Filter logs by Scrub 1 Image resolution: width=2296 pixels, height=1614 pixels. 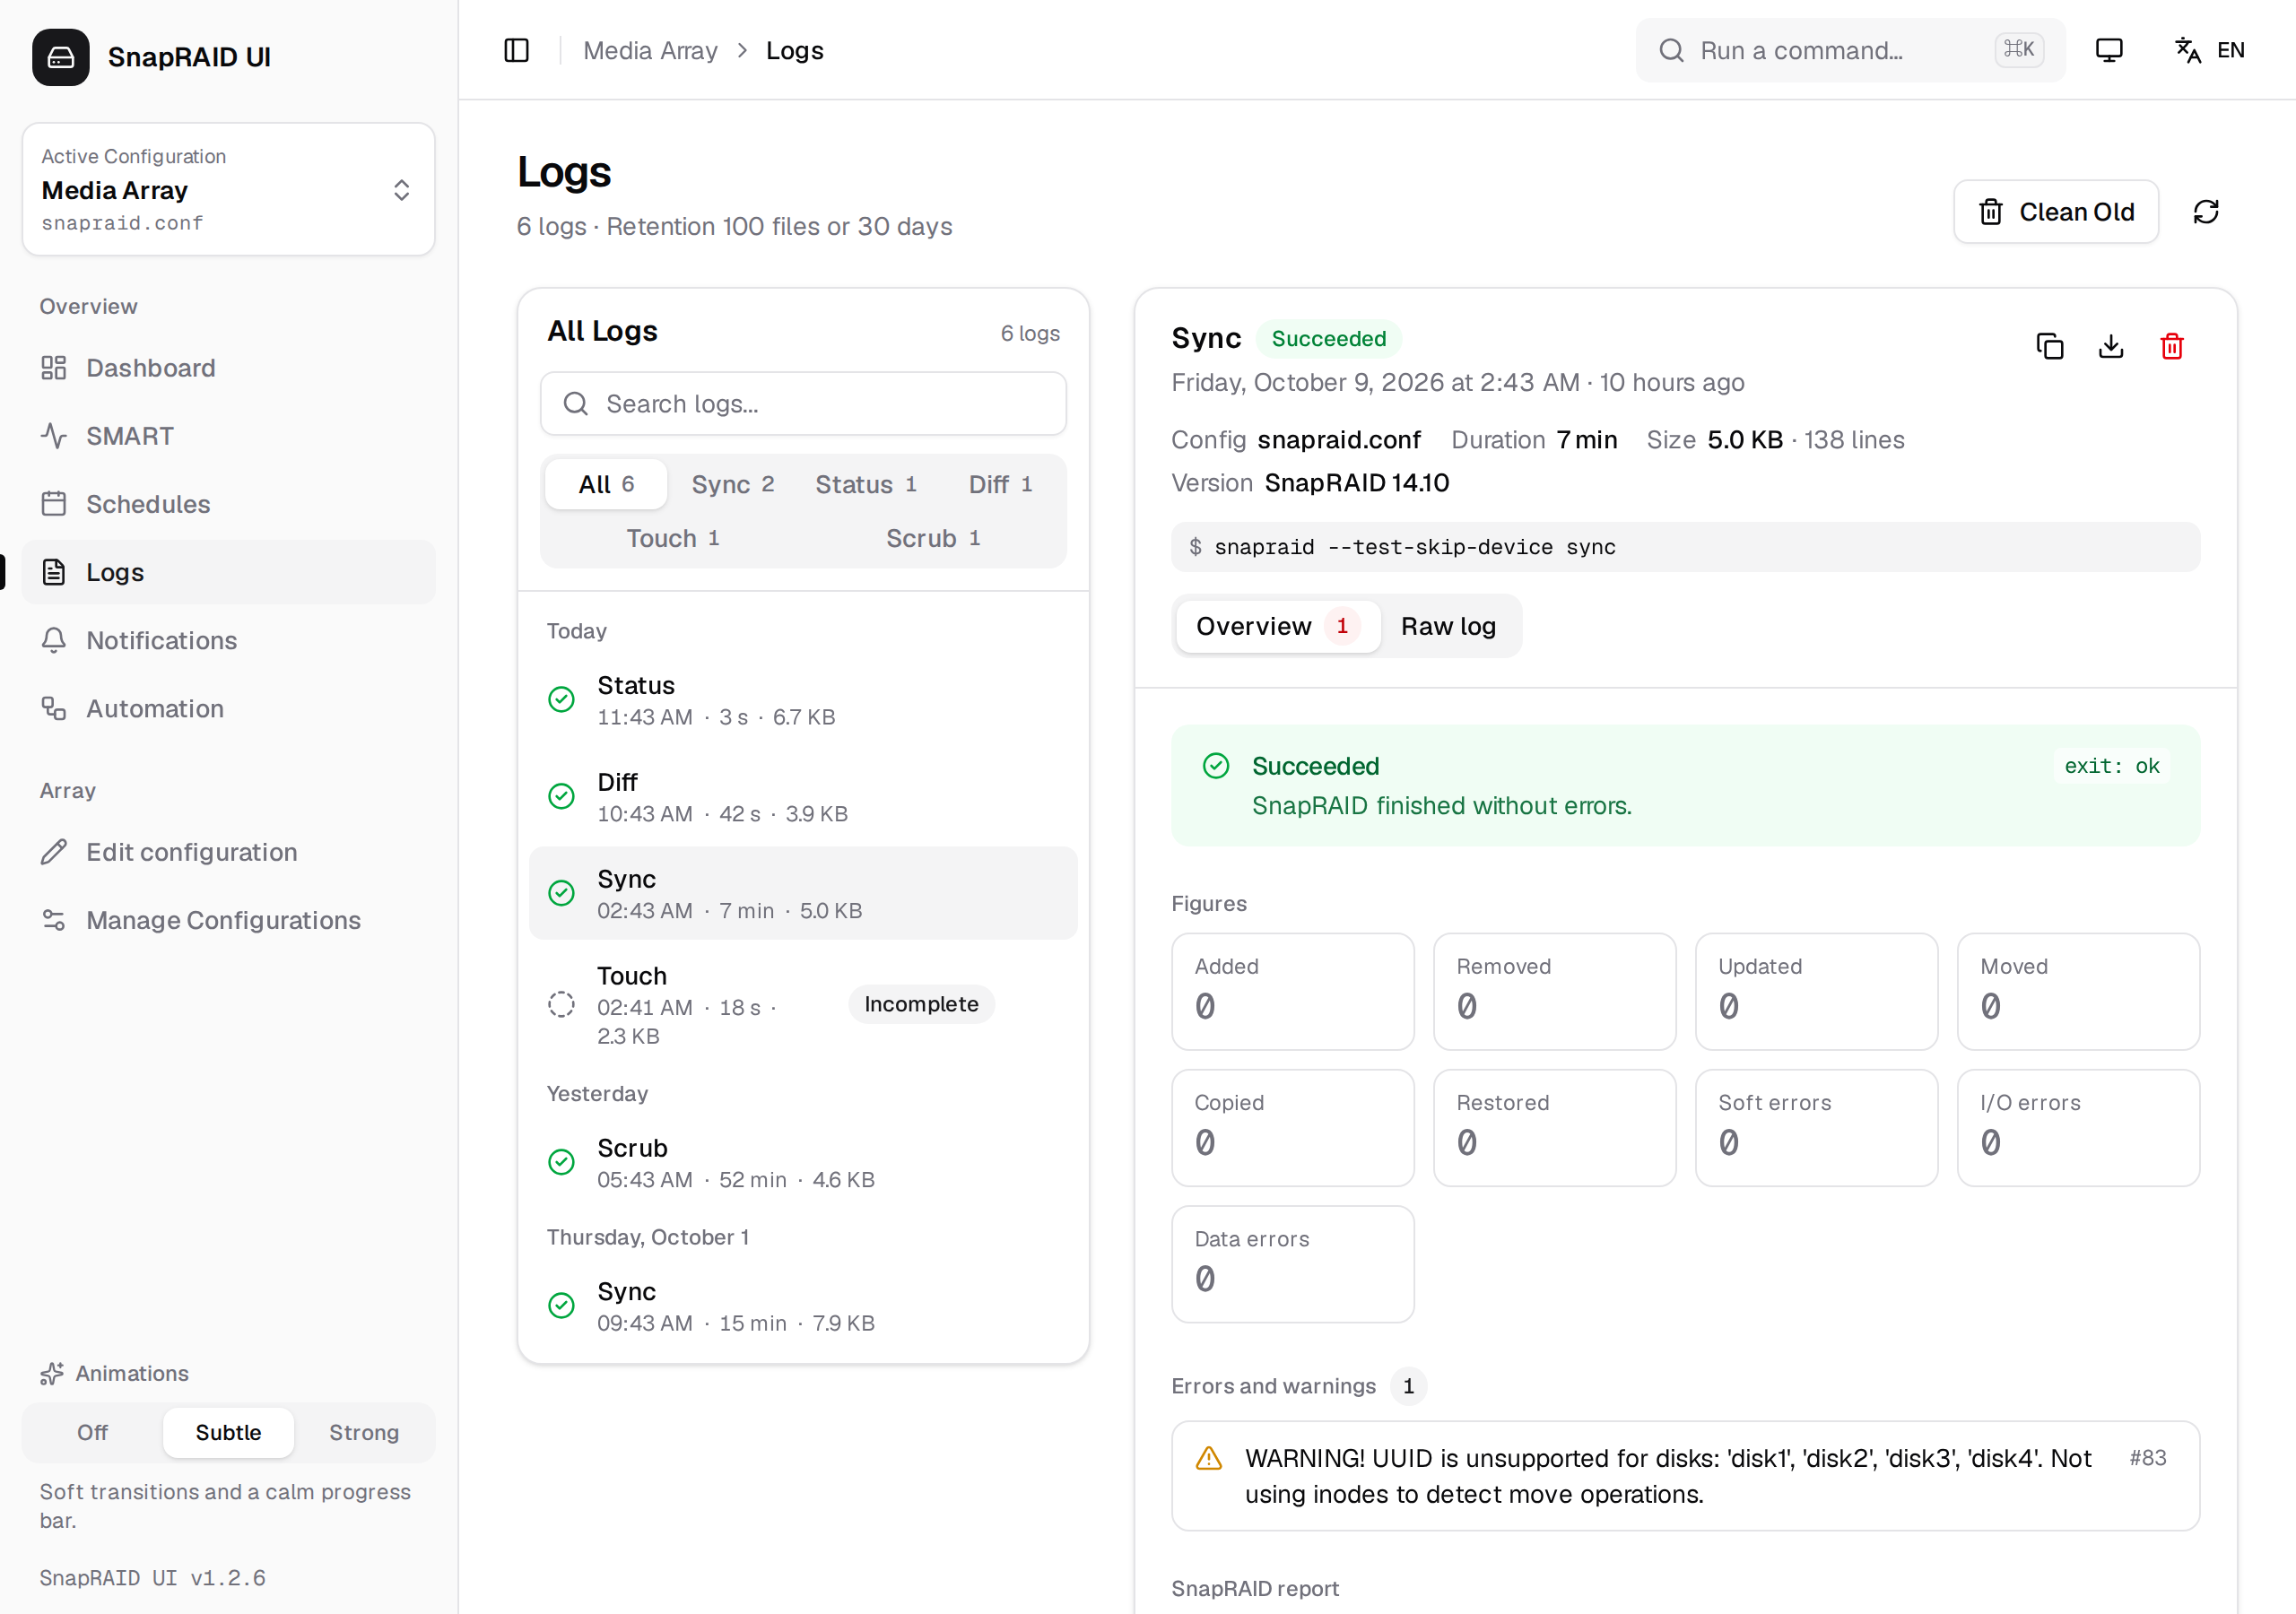click(933, 538)
